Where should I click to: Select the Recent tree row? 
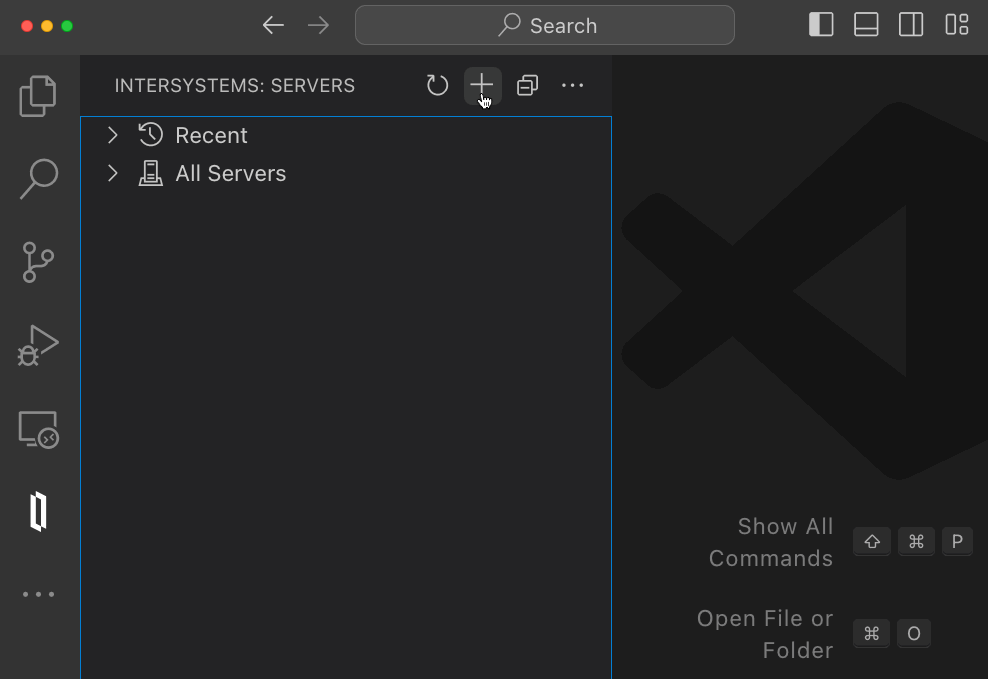(x=346, y=135)
